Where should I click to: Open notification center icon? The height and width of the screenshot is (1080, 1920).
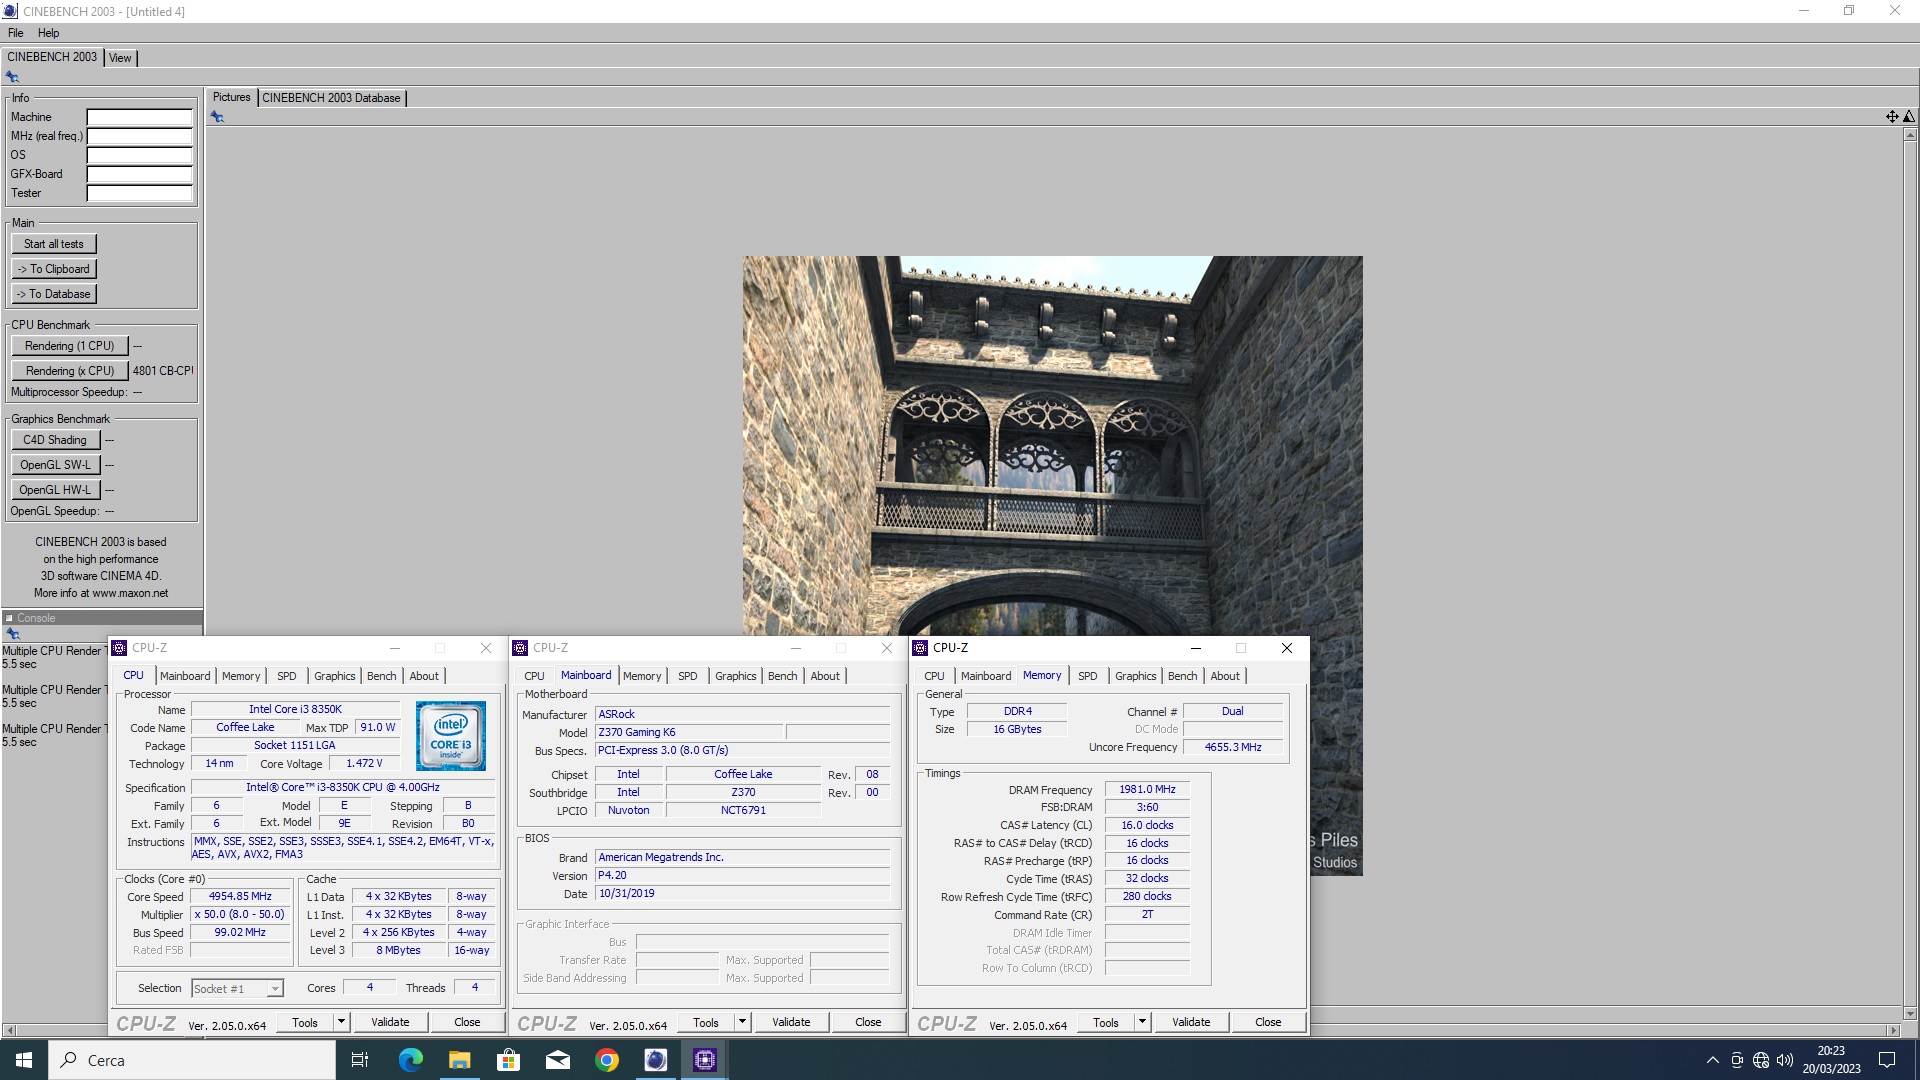pyautogui.click(x=1887, y=1060)
